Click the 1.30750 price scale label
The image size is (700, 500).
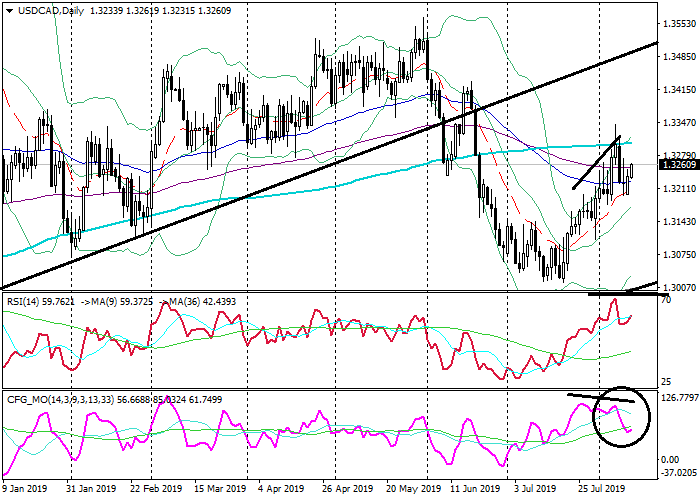[680, 254]
